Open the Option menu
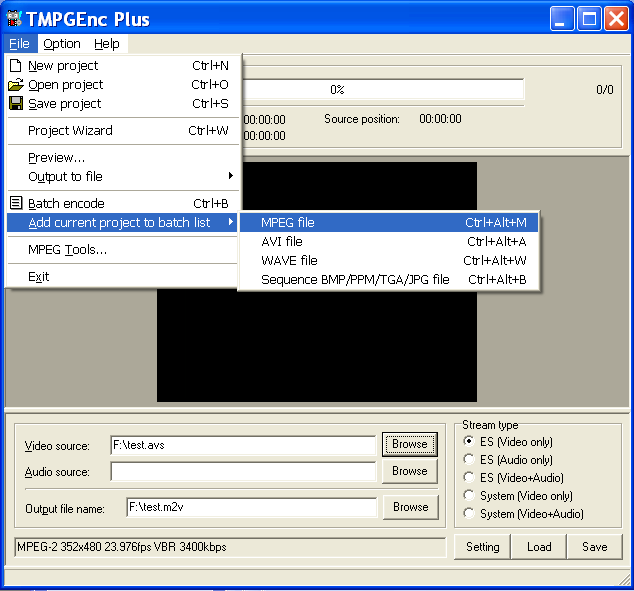This screenshot has width=634, height=591. pyautogui.click(x=62, y=44)
